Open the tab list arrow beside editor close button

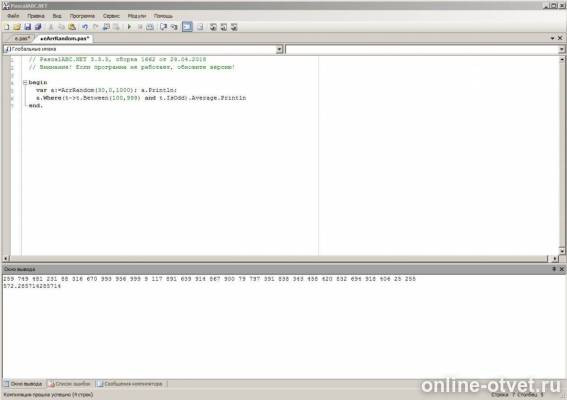point(553,38)
